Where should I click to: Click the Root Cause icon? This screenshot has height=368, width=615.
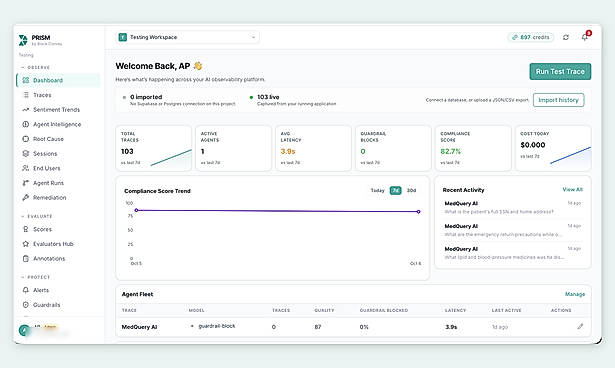pyautogui.click(x=26, y=139)
